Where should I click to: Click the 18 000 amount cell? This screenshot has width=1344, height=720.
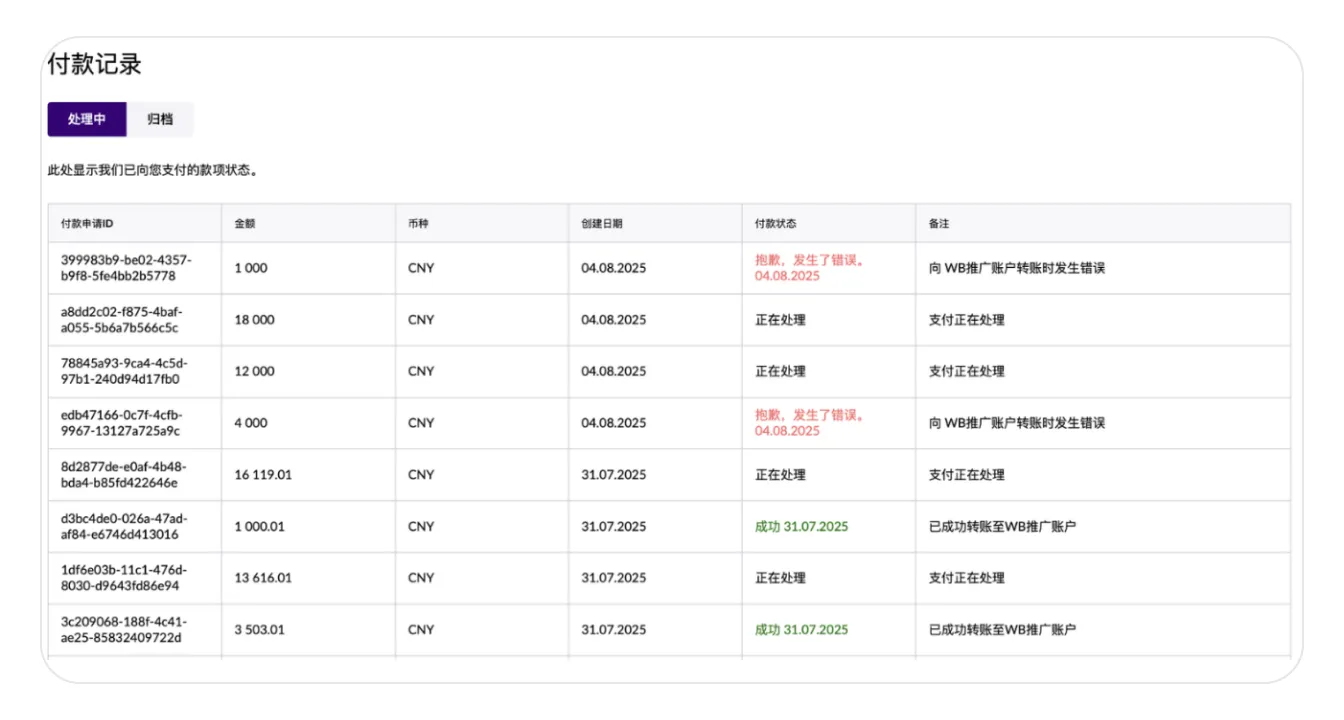click(254, 320)
